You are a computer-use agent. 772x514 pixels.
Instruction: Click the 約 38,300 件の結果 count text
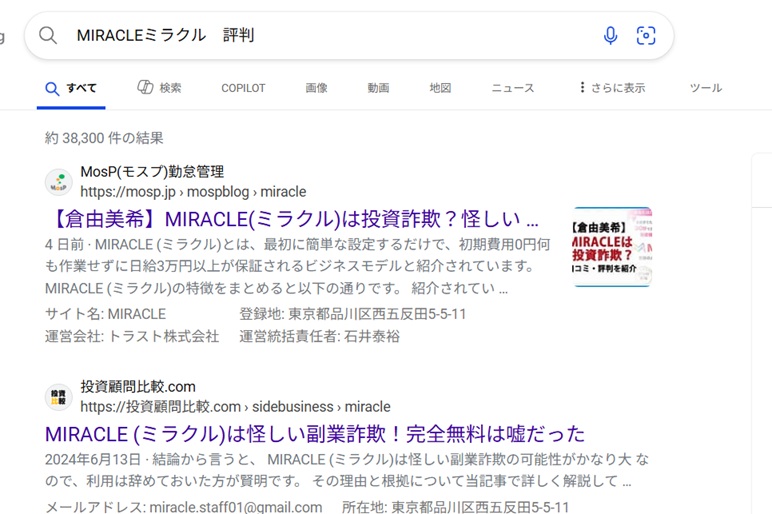coord(104,138)
